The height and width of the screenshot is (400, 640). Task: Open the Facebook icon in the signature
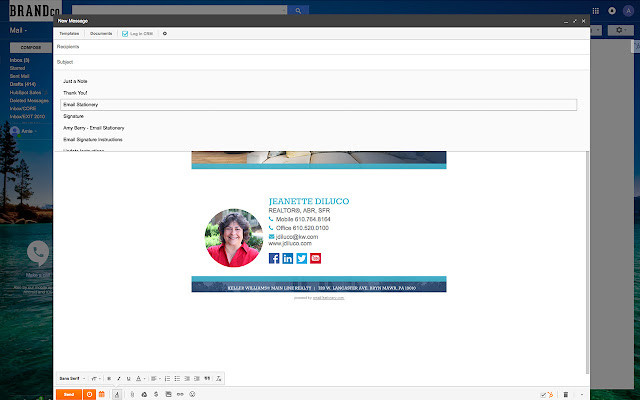tap(274, 258)
